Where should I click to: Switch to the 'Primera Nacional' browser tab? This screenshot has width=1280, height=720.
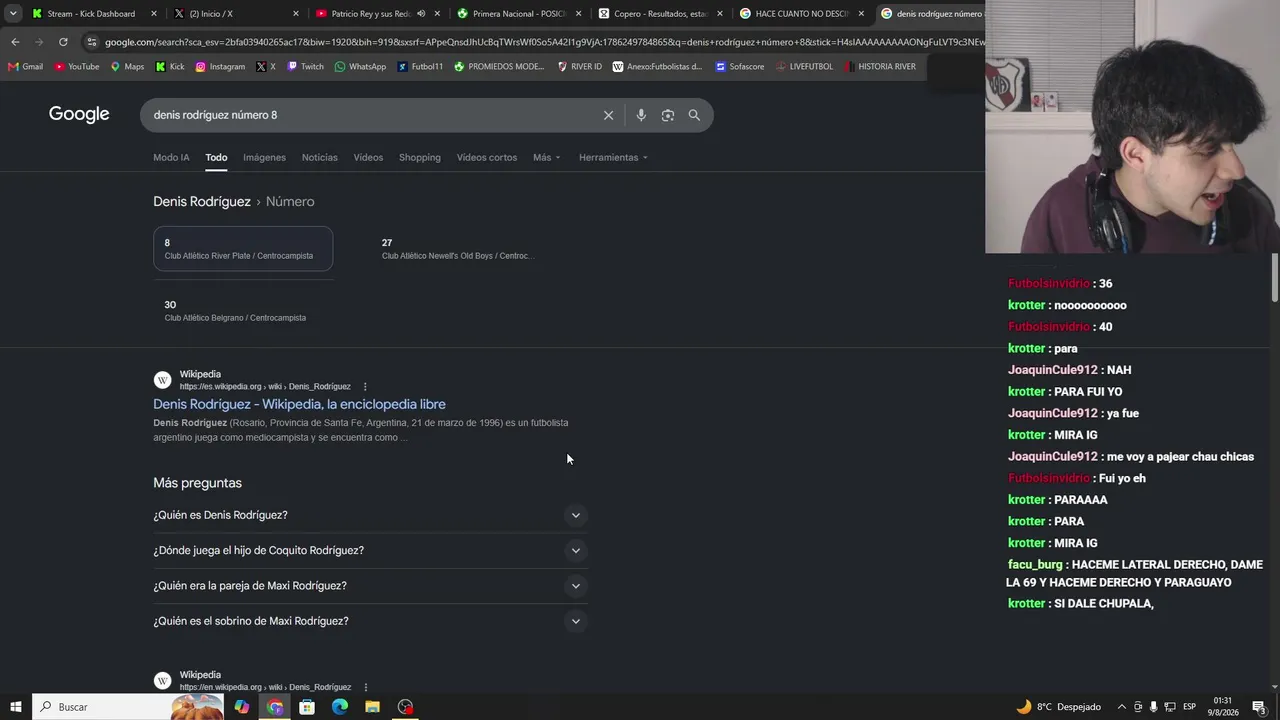click(x=519, y=14)
